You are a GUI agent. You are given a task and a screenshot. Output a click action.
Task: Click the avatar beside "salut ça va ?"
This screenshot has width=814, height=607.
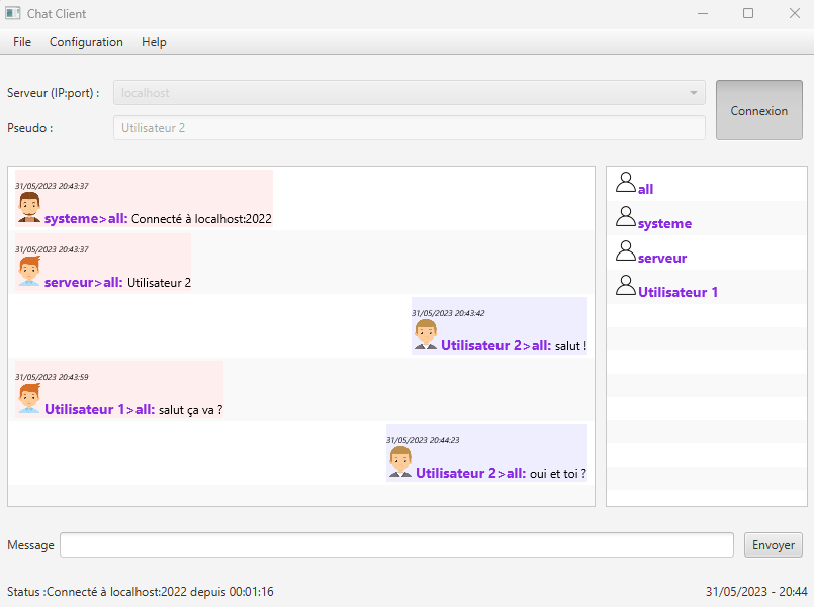tap(29, 398)
